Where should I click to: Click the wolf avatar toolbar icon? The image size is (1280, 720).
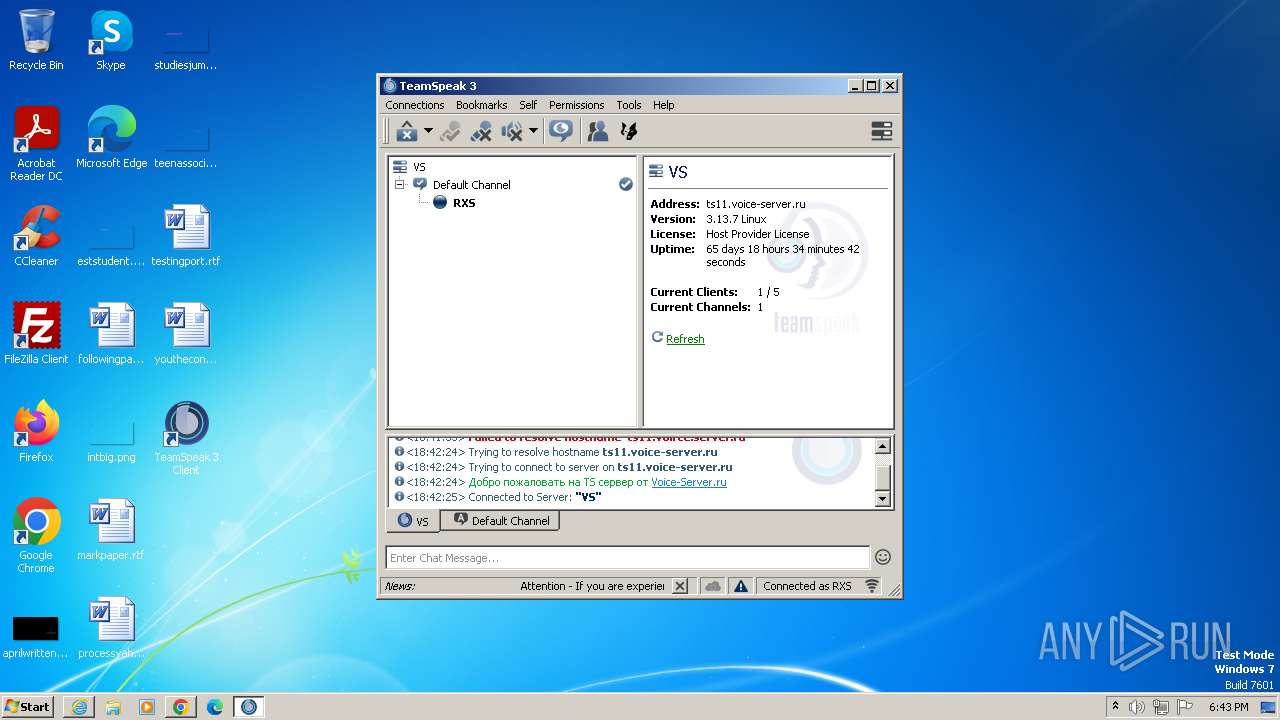point(629,131)
